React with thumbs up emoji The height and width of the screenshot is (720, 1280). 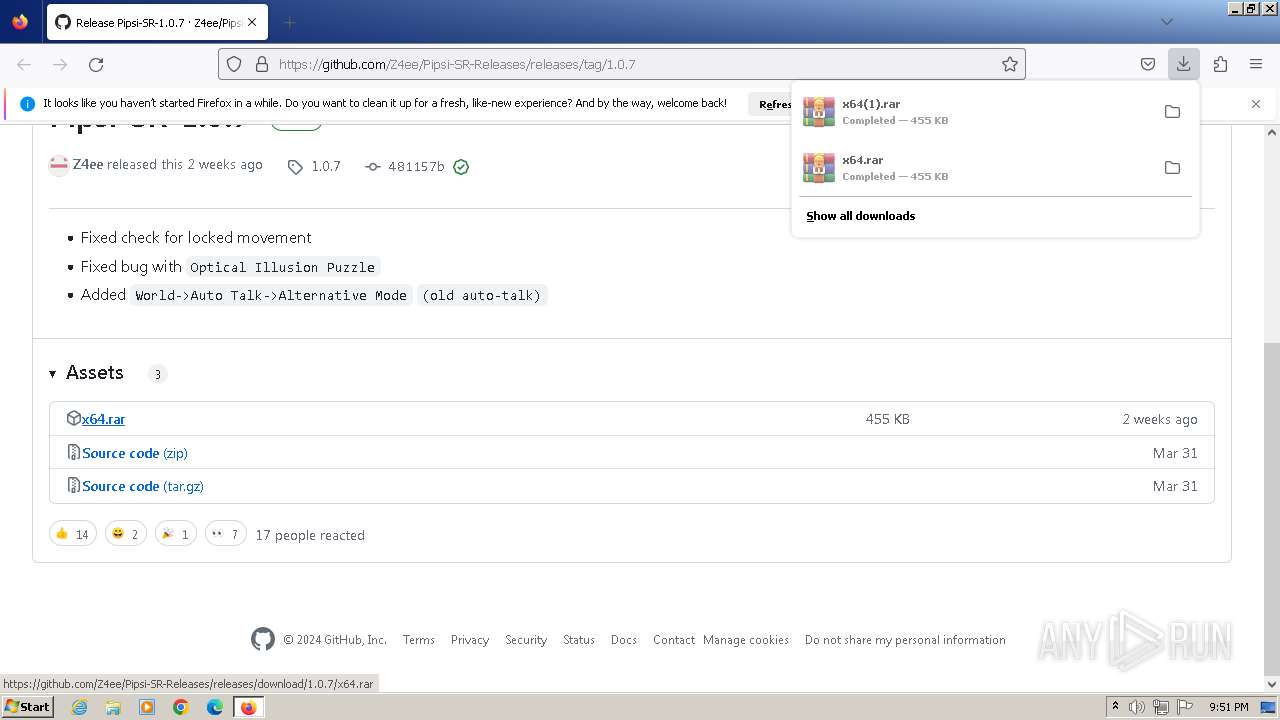[x=72, y=534]
